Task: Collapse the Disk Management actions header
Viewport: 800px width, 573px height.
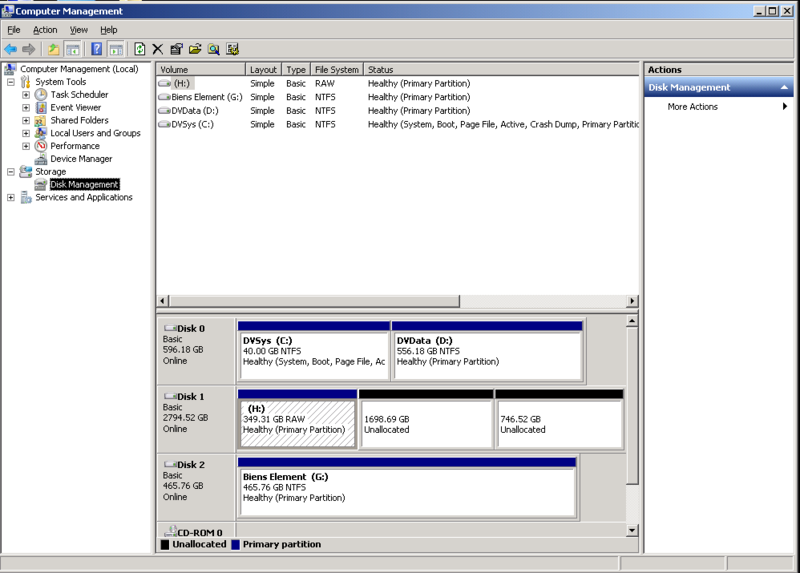Action: [784, 88]
